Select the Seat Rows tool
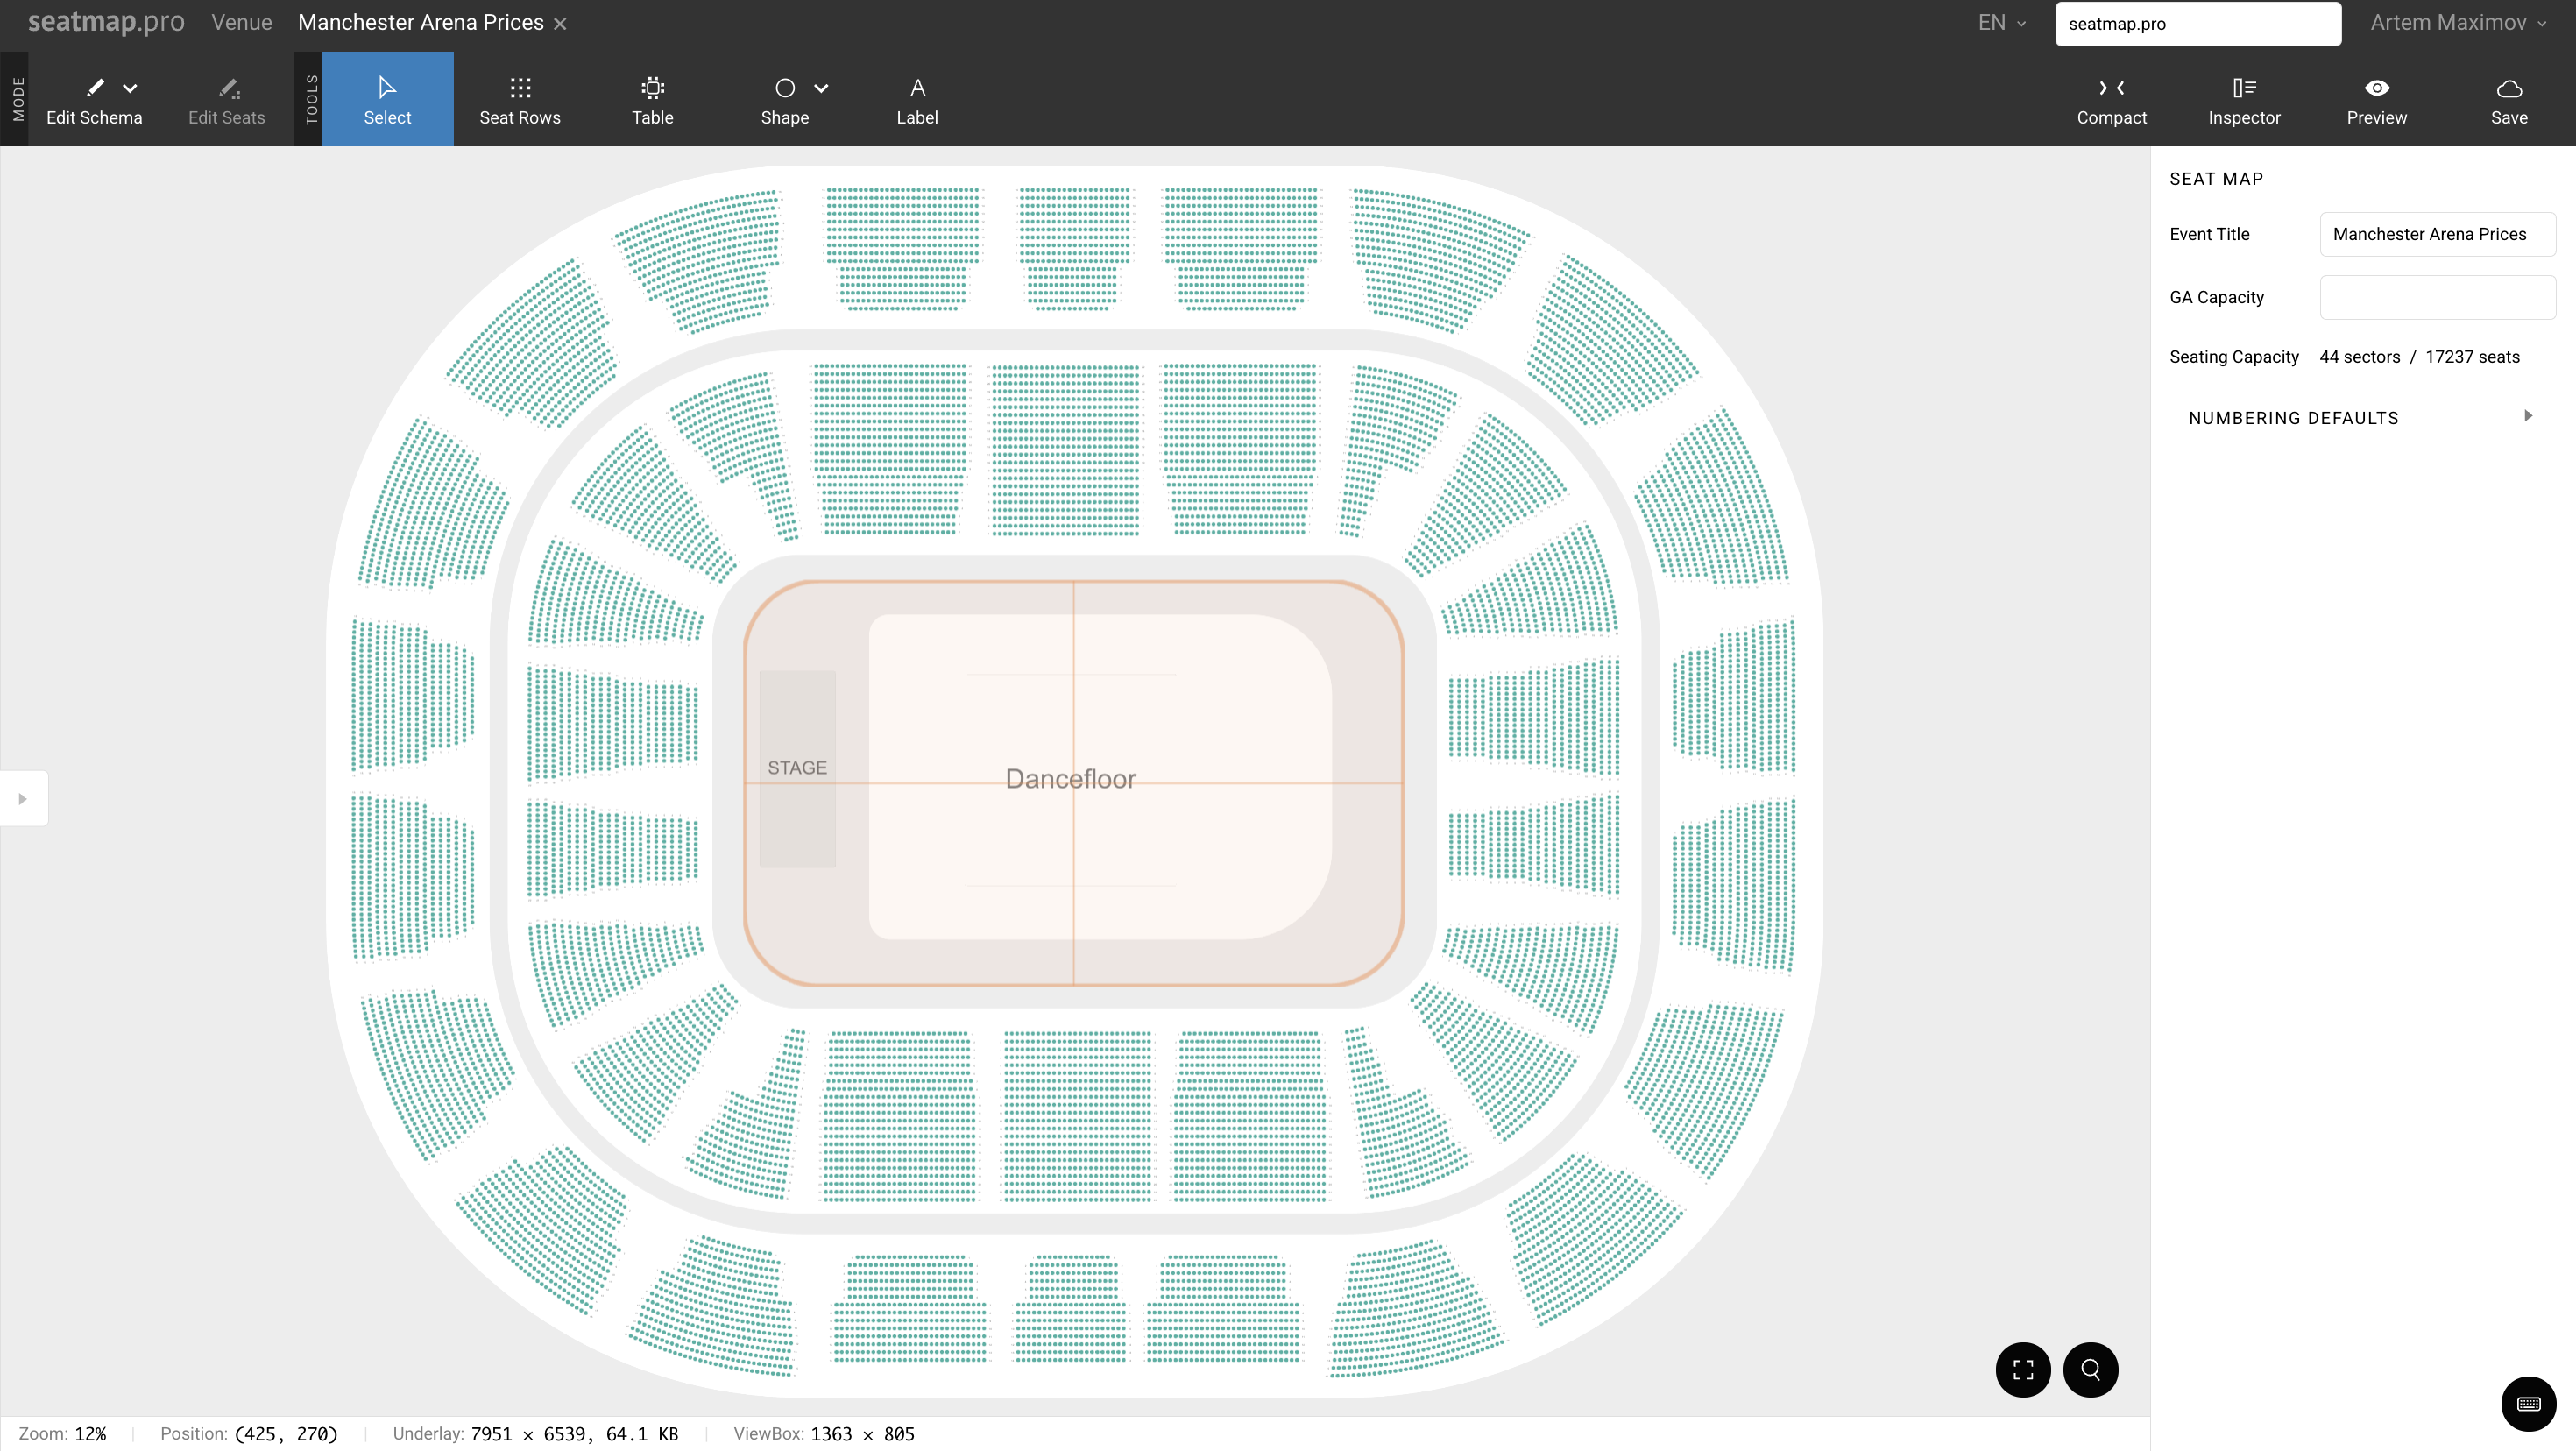 (519, 100)
